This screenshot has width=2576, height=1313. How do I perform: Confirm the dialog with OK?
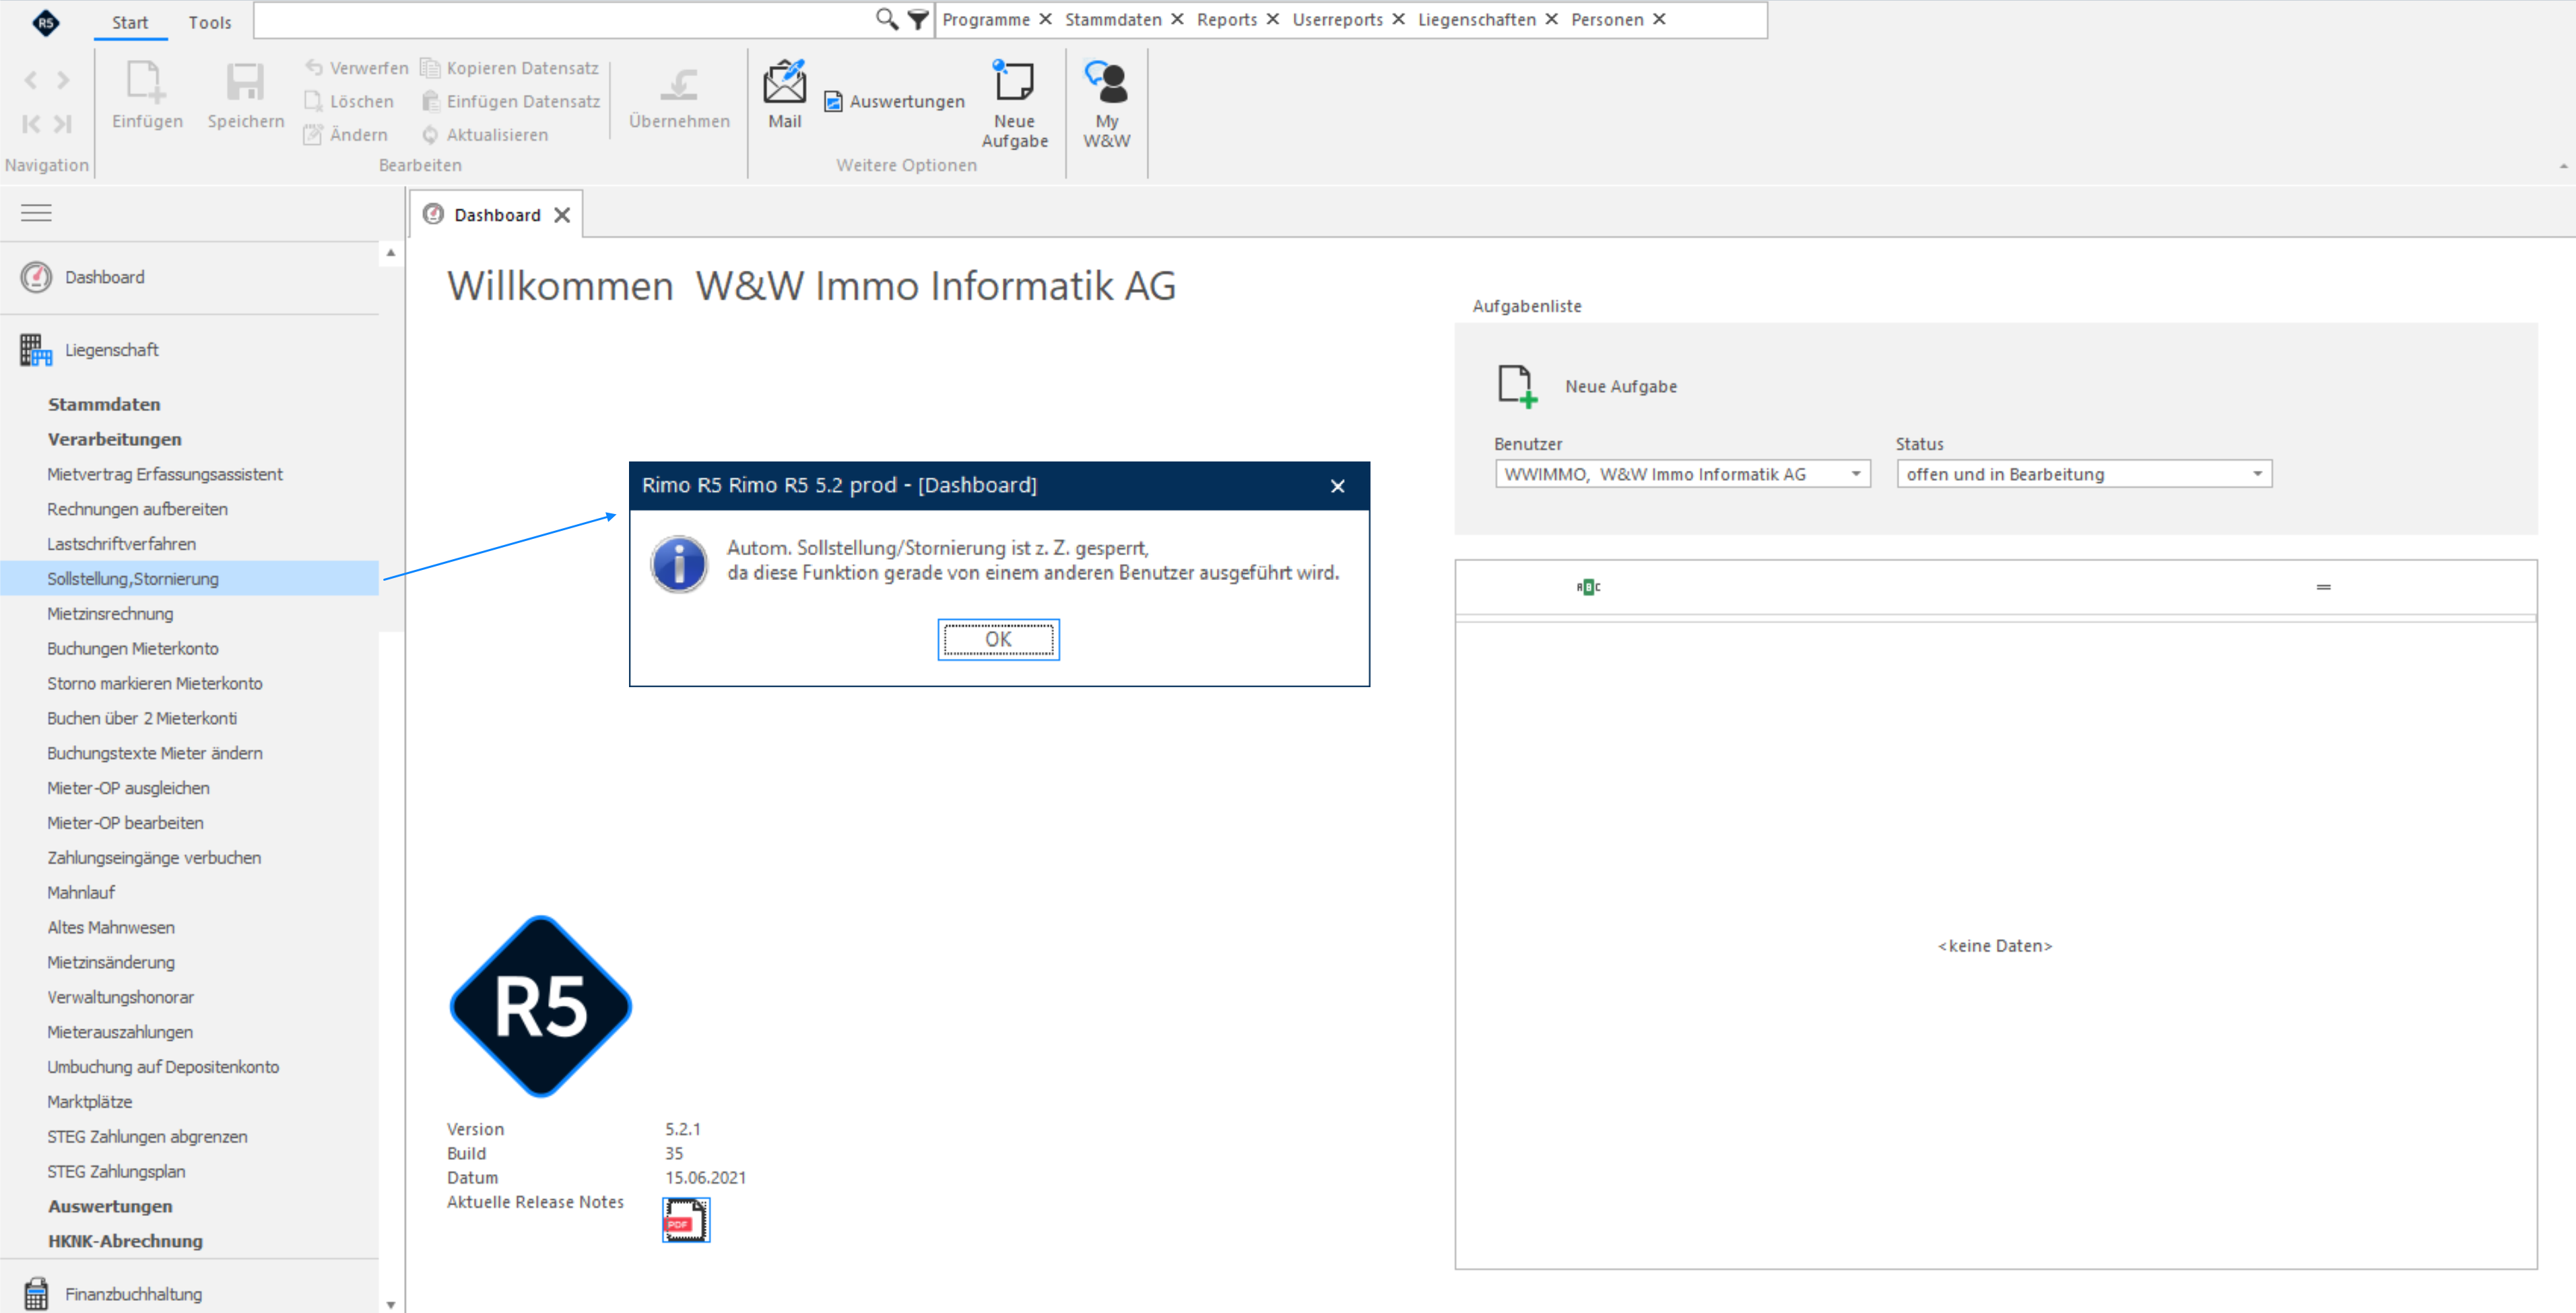[998, 640]
